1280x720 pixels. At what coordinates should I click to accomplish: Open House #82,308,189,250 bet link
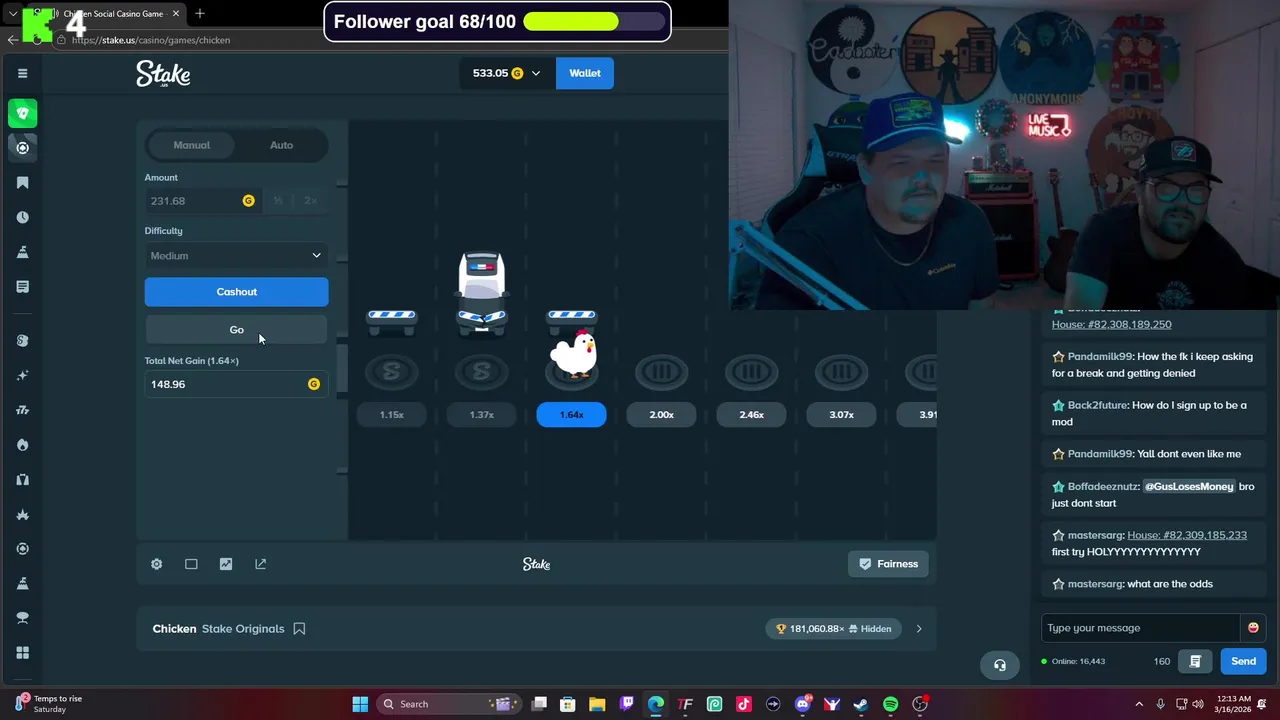1111,324
